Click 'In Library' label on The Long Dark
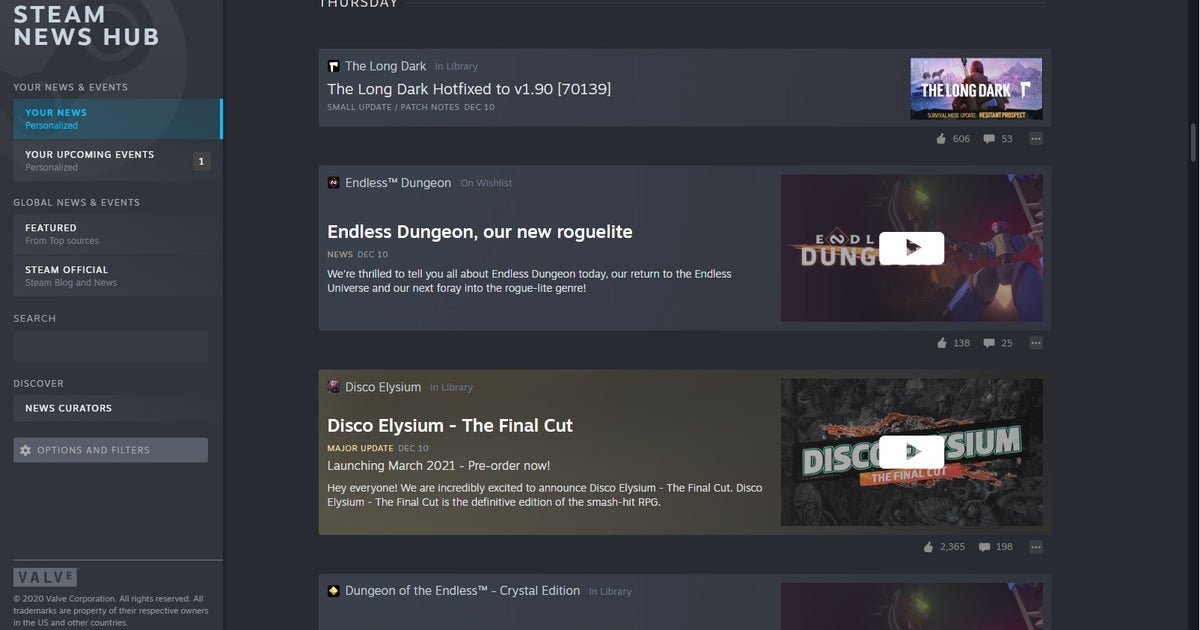The image size is (1200, 630). [x=456, y=67]
